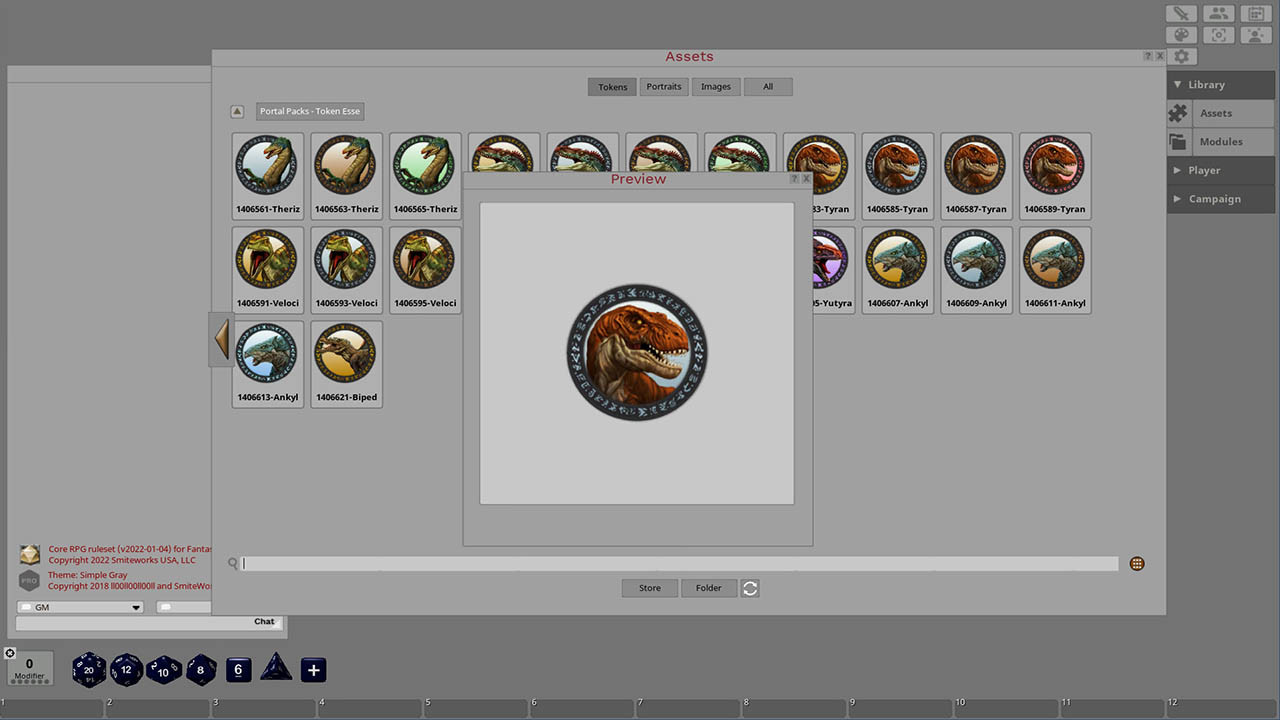This screenshot has height=720, width=1280.
Task: Open the Combat Tracker sword icon
Action: [1181, 13]
